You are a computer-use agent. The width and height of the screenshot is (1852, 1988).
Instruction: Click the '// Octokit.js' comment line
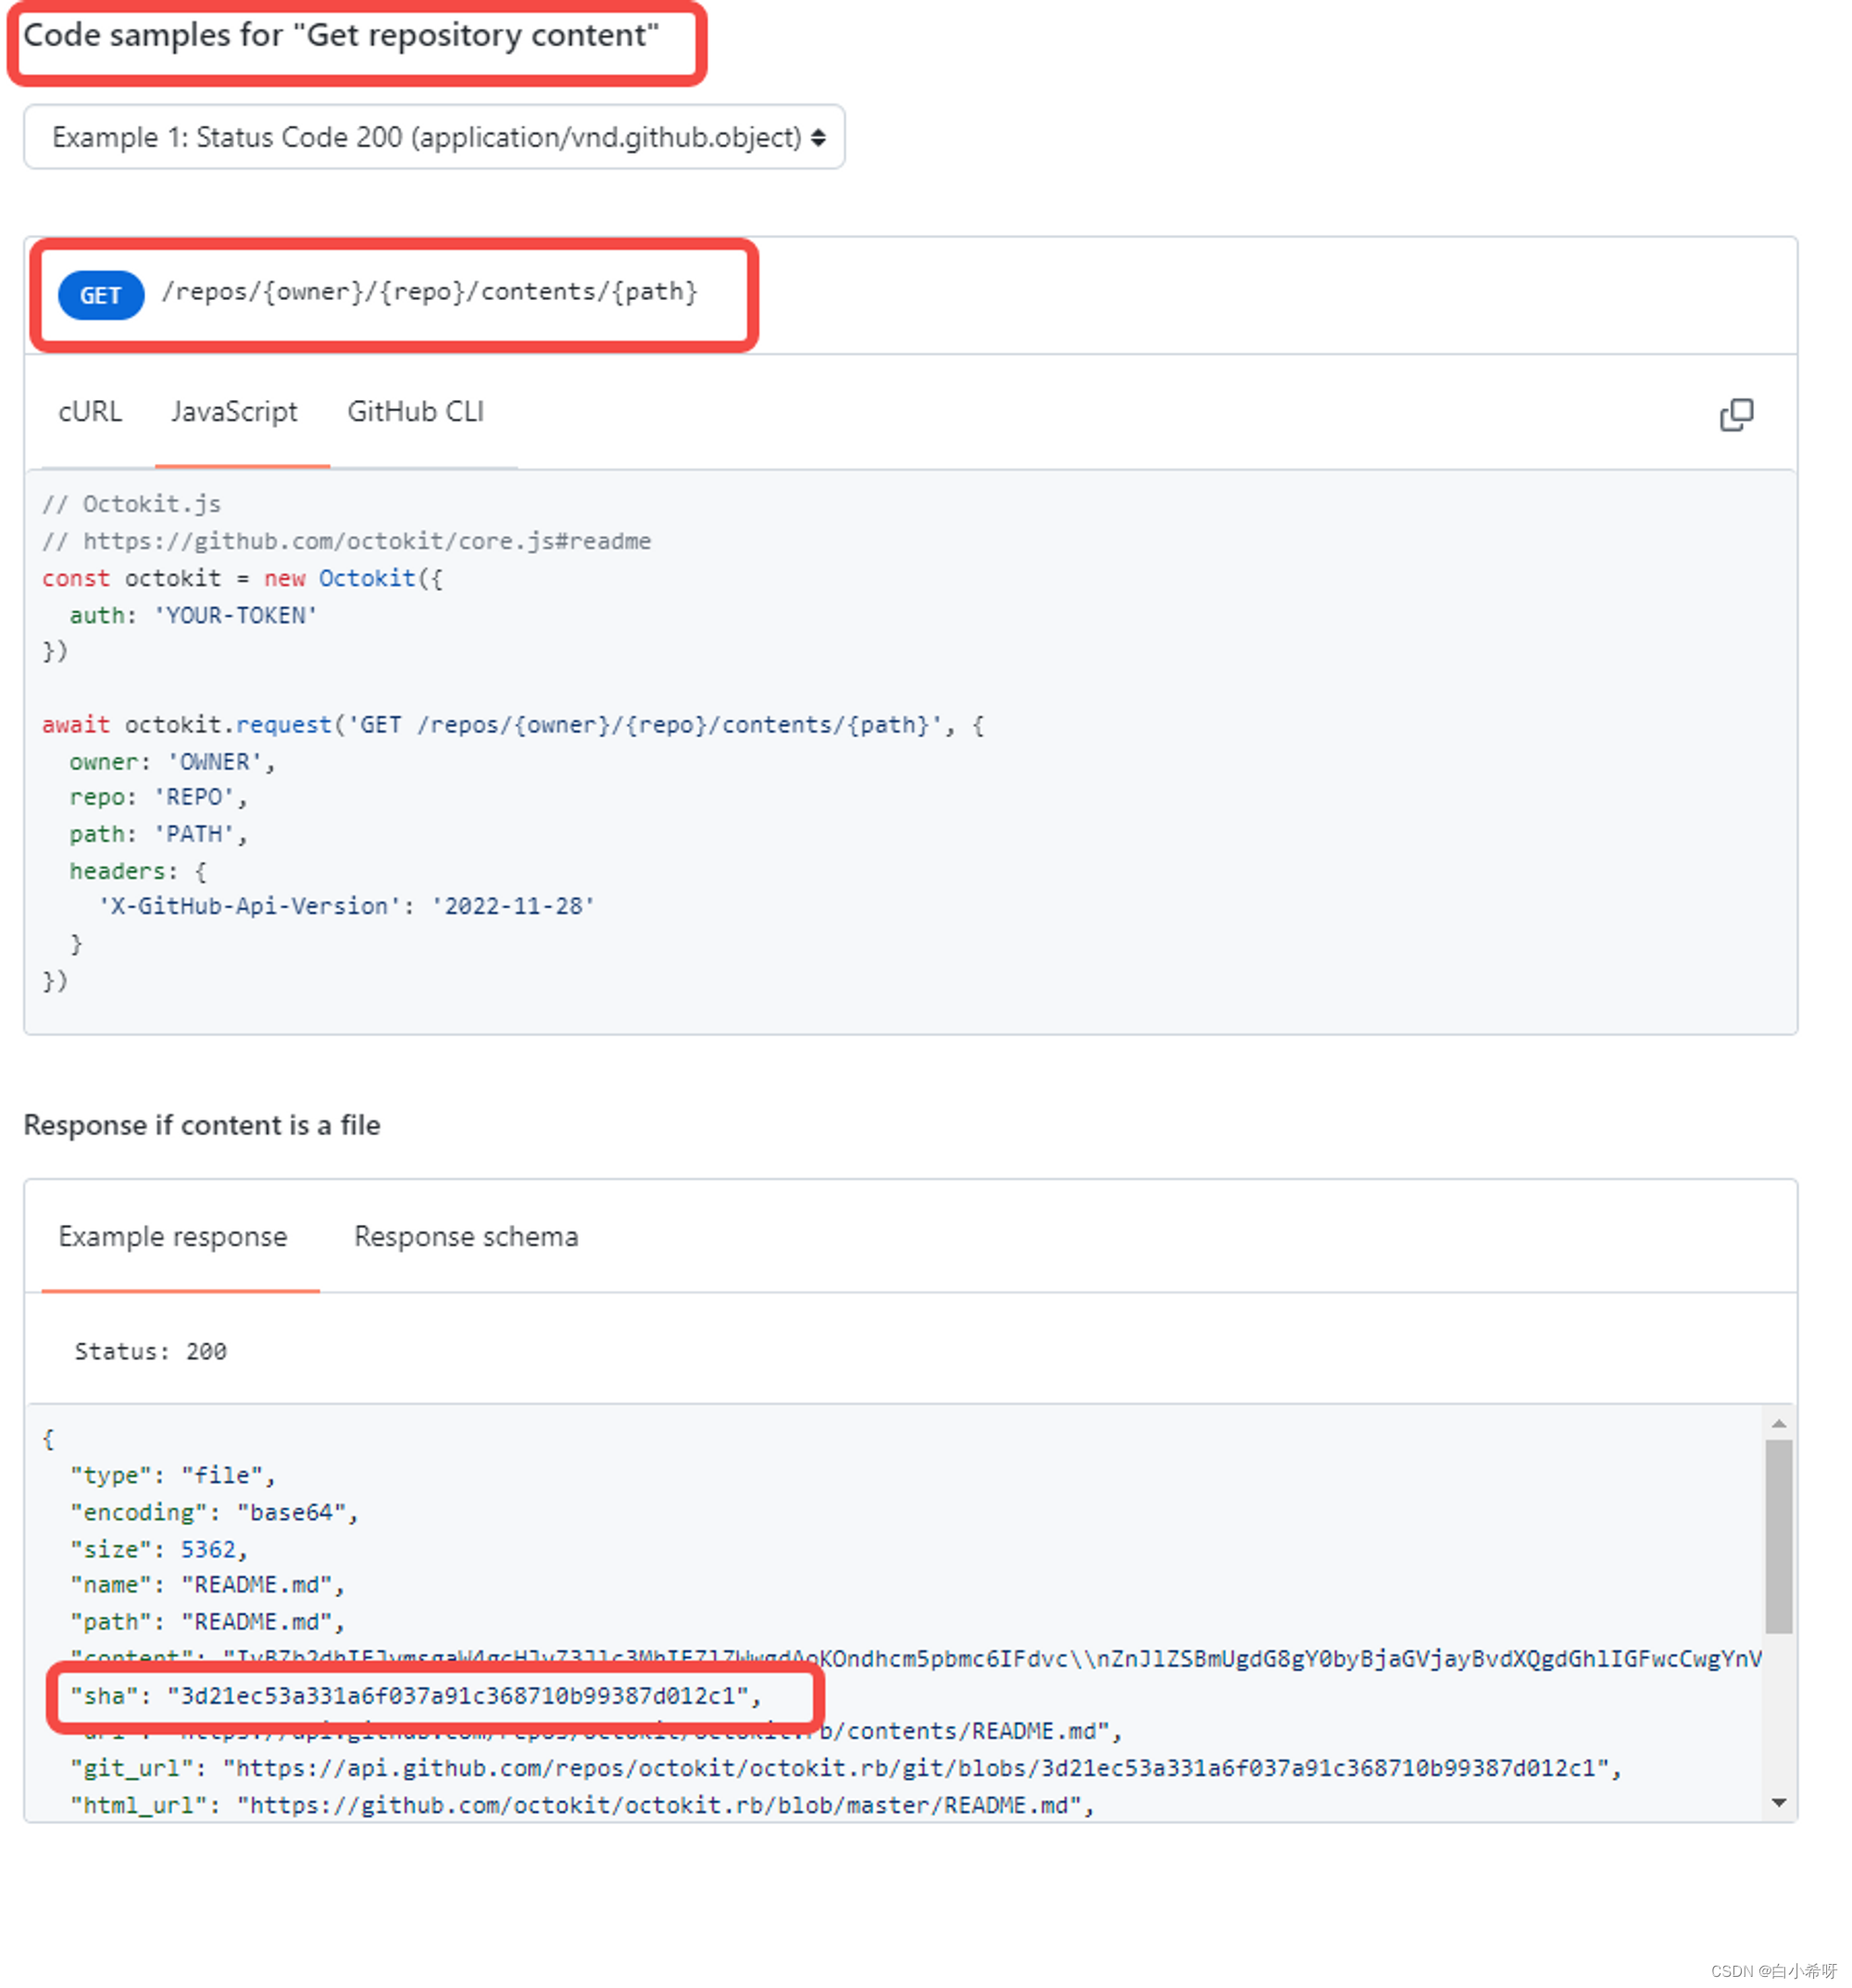[131, 504]
